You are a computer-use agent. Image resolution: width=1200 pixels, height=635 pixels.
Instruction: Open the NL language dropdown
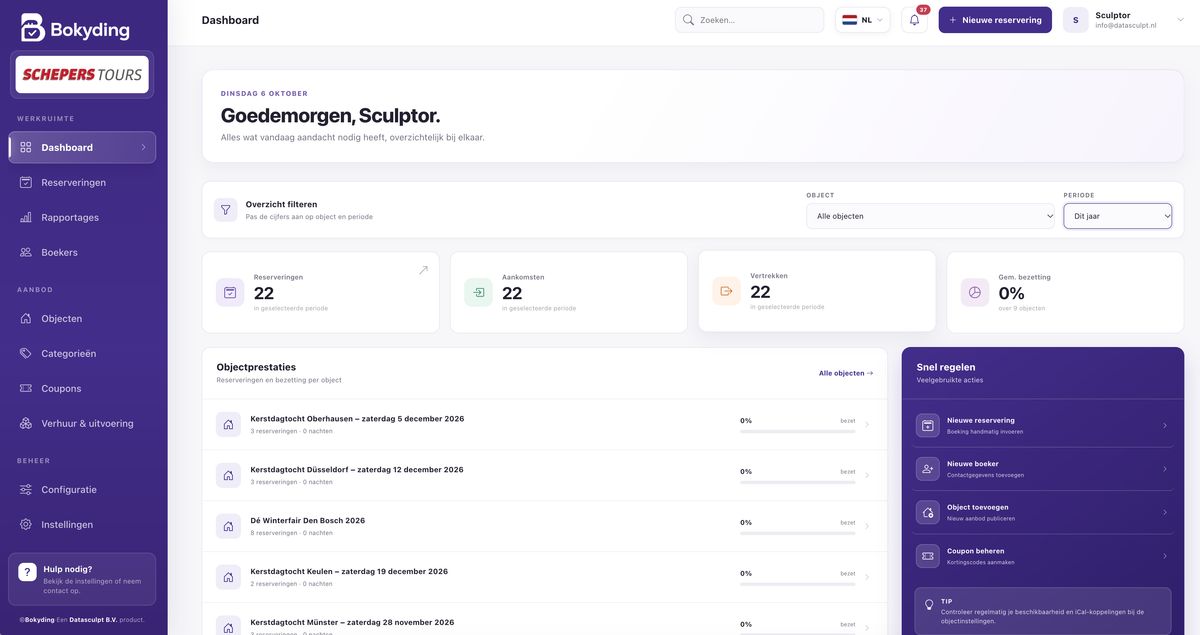863,20
